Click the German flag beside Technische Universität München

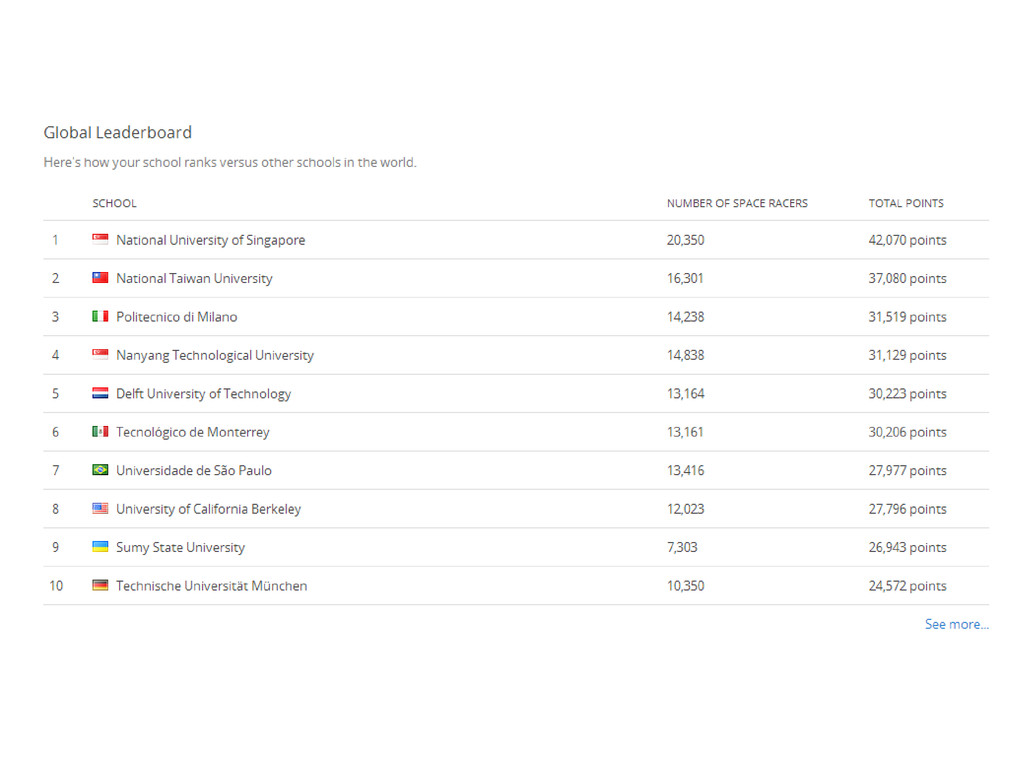[100, 585]
